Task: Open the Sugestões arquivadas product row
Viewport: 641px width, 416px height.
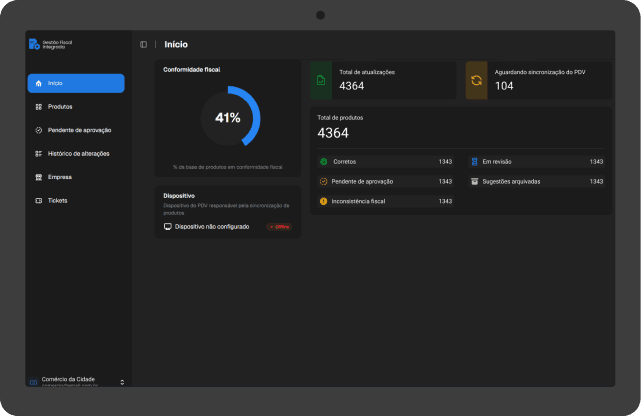Action: 536,181
